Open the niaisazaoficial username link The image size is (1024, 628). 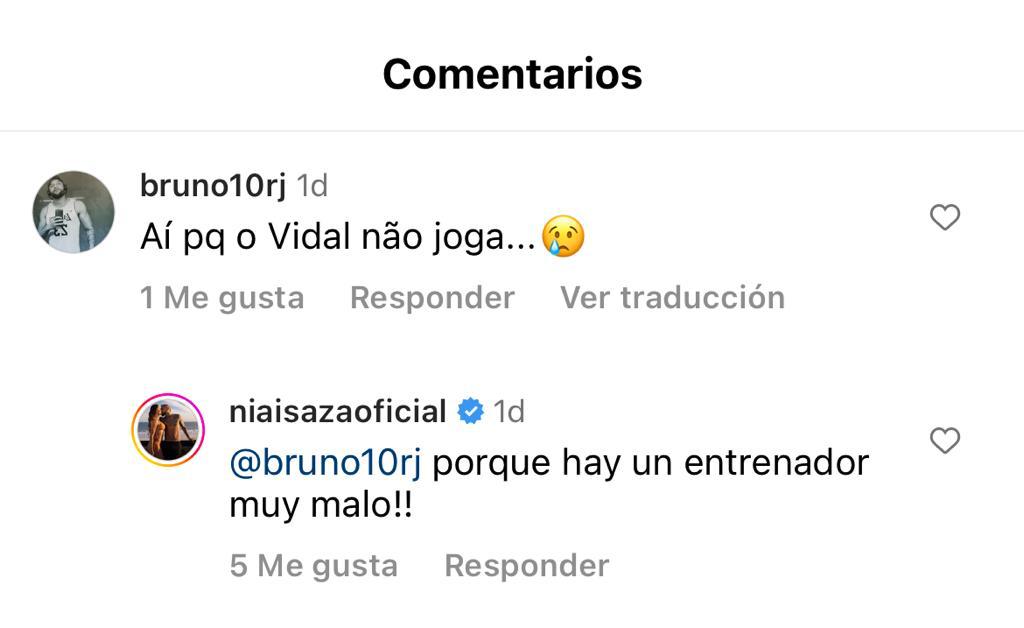point(337,412)
